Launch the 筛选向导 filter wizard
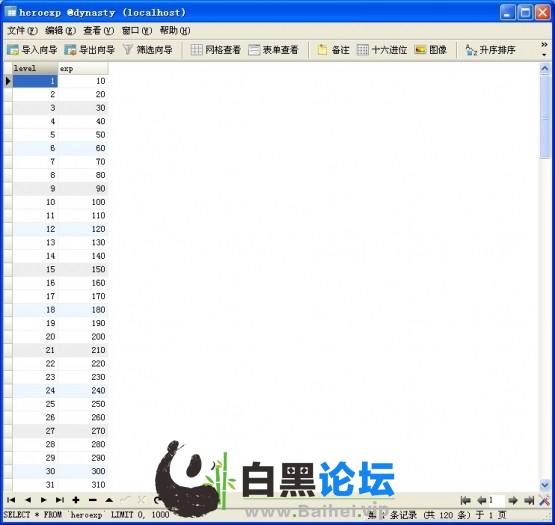Screen dimensions: 555x525 point(148,50)
